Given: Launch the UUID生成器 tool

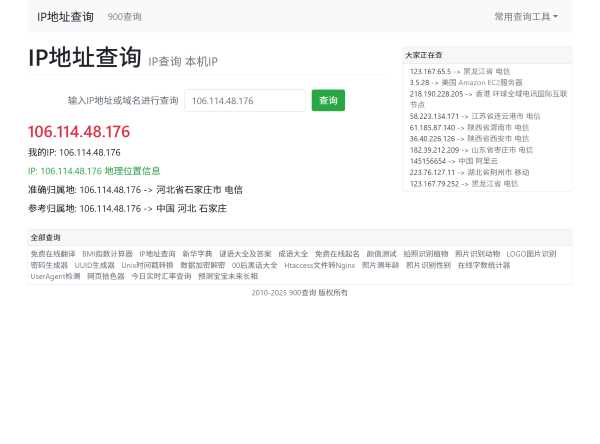Looking at the screenshot, I should [95, 265].
